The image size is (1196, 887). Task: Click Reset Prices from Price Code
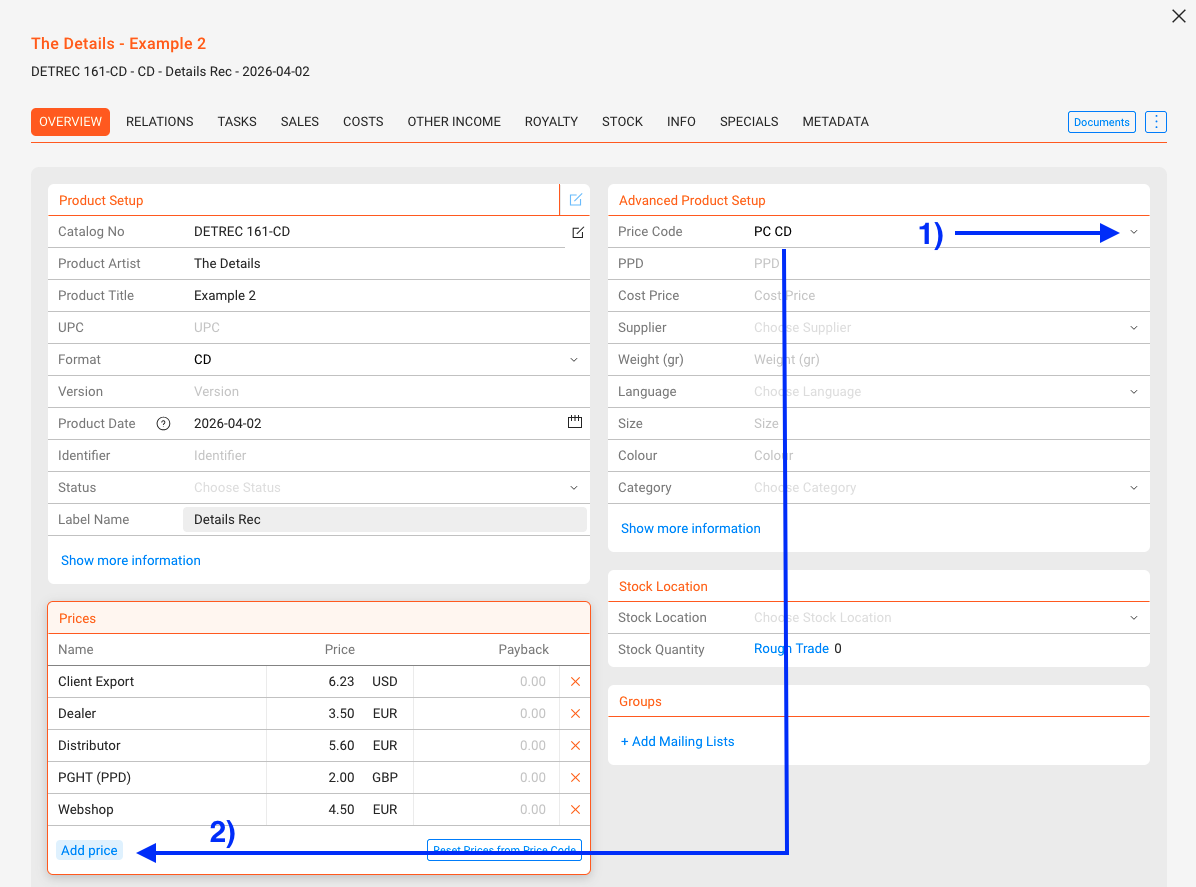[x=504, y=850]
